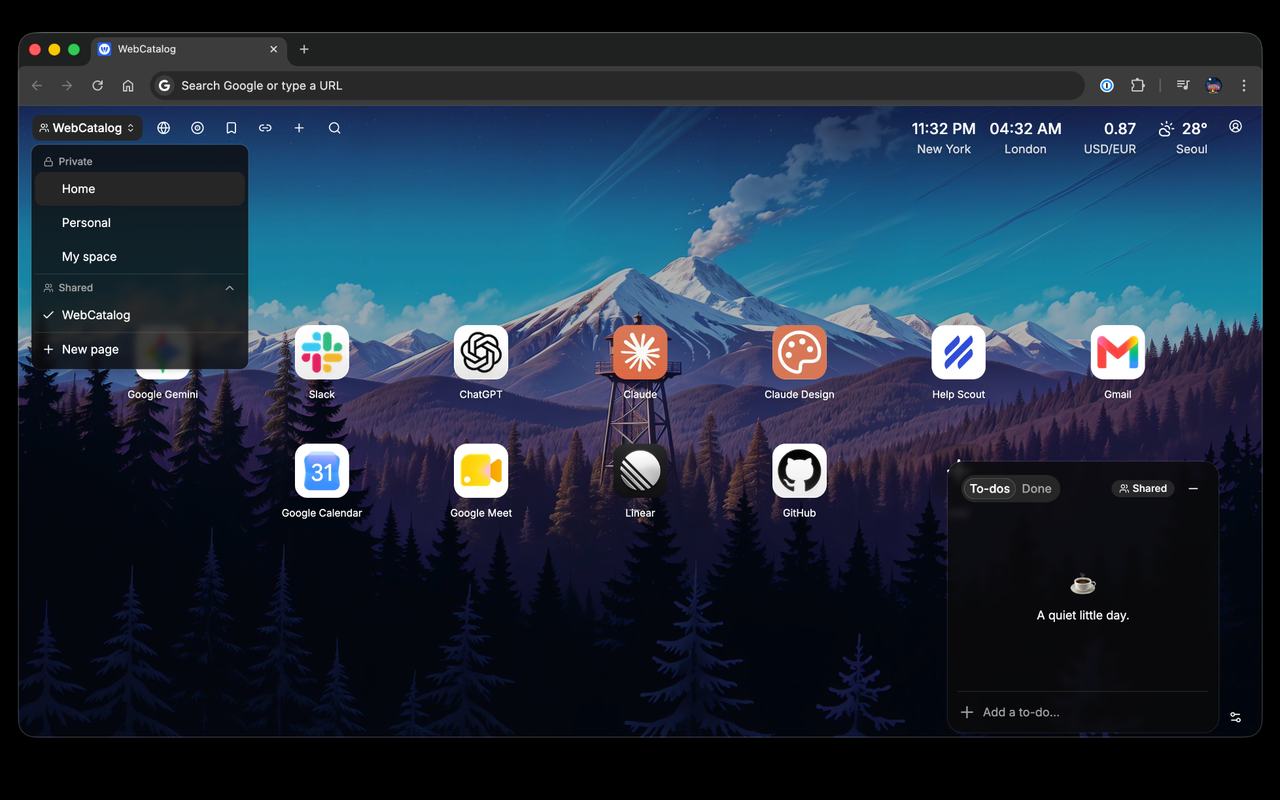
Task: Collapse the WebCatalog space switcher dropdown
Action: 87,128
